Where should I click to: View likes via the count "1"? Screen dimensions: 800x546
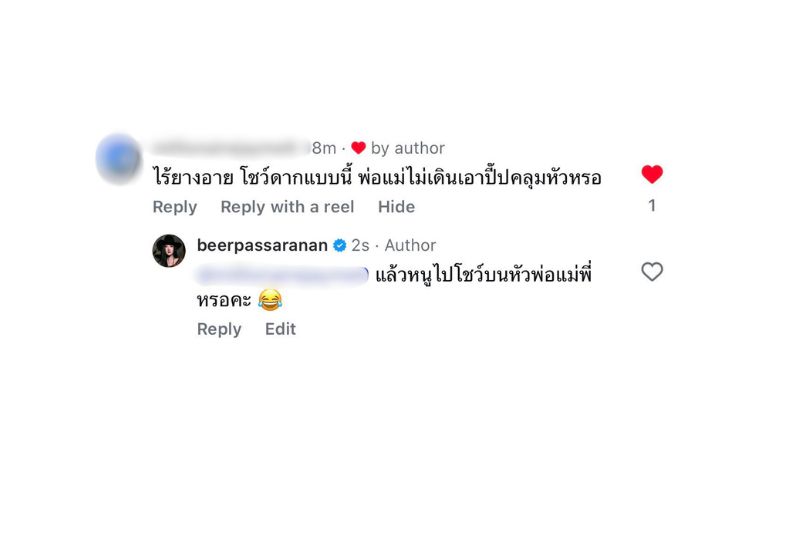click(652, 206)
